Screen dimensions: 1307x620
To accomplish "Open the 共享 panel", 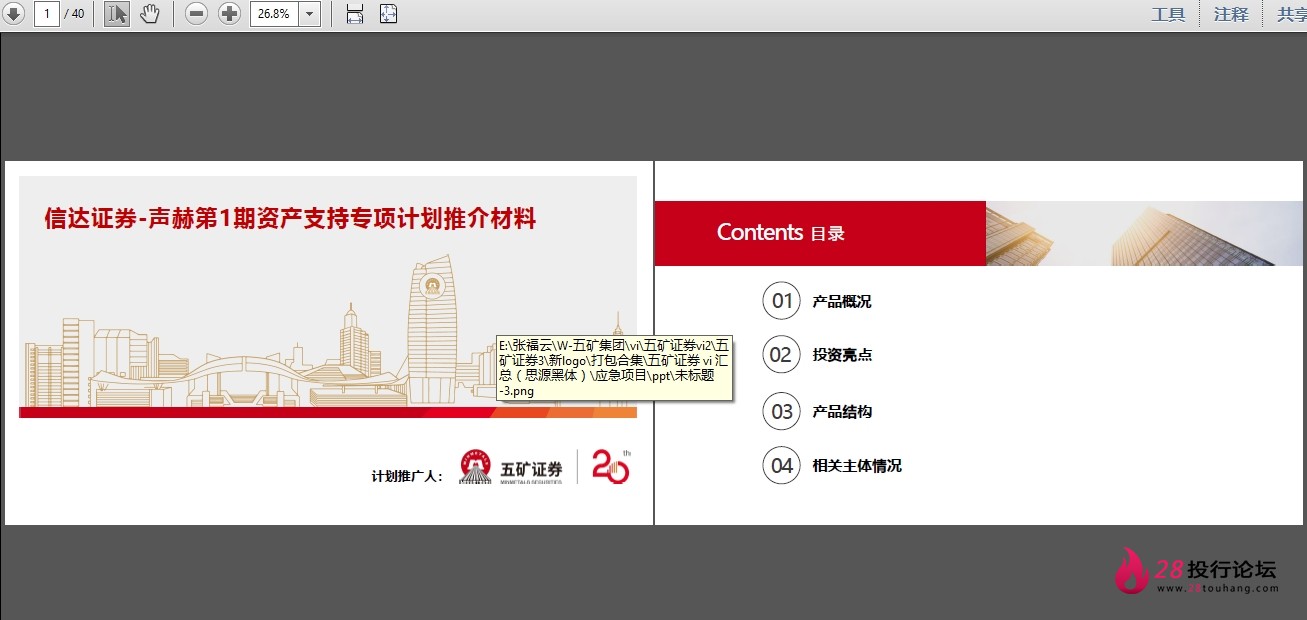I will tap(1290, 14).
